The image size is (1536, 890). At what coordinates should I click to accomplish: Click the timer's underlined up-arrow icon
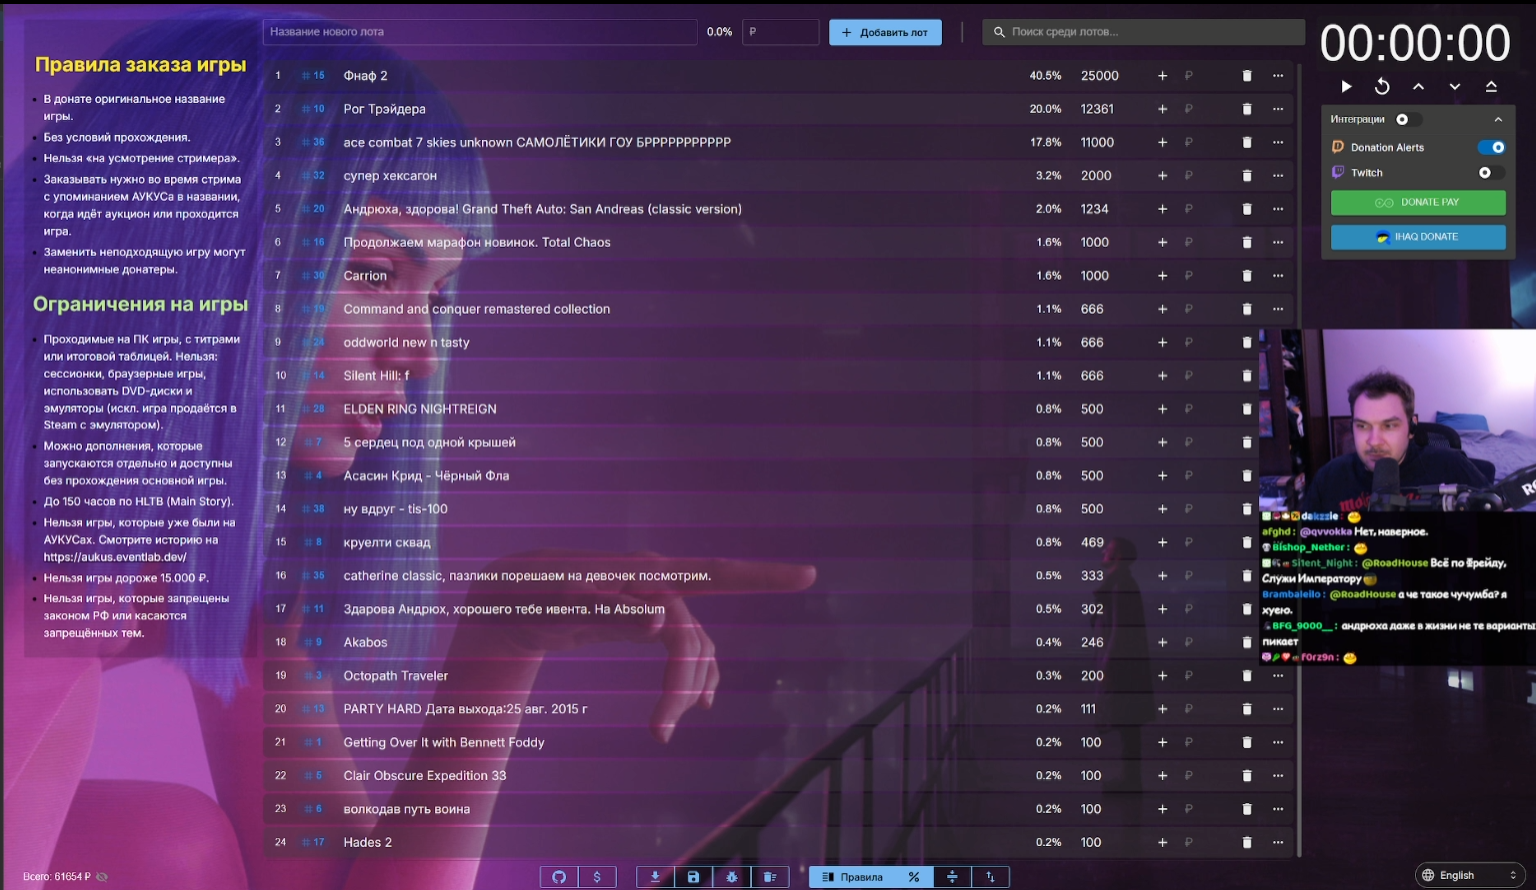(x=1491, y=87)
